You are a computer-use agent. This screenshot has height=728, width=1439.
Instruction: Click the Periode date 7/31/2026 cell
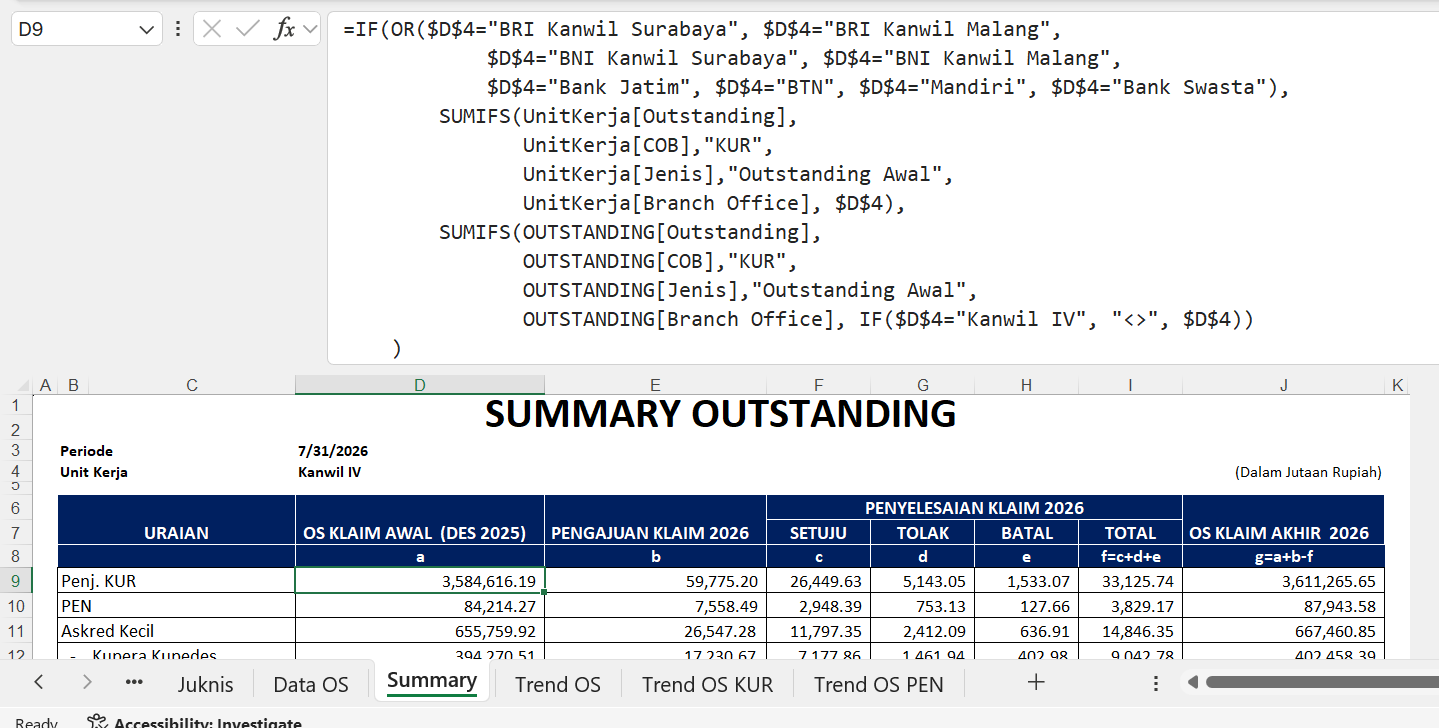coord(333,451)
